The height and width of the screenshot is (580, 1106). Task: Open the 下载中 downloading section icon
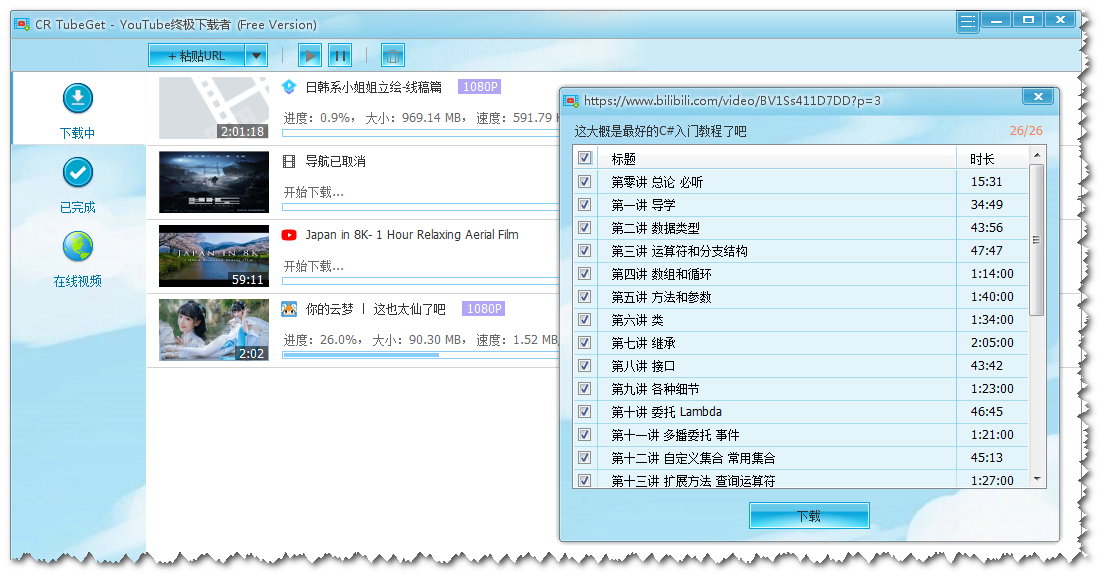point(78,99)
